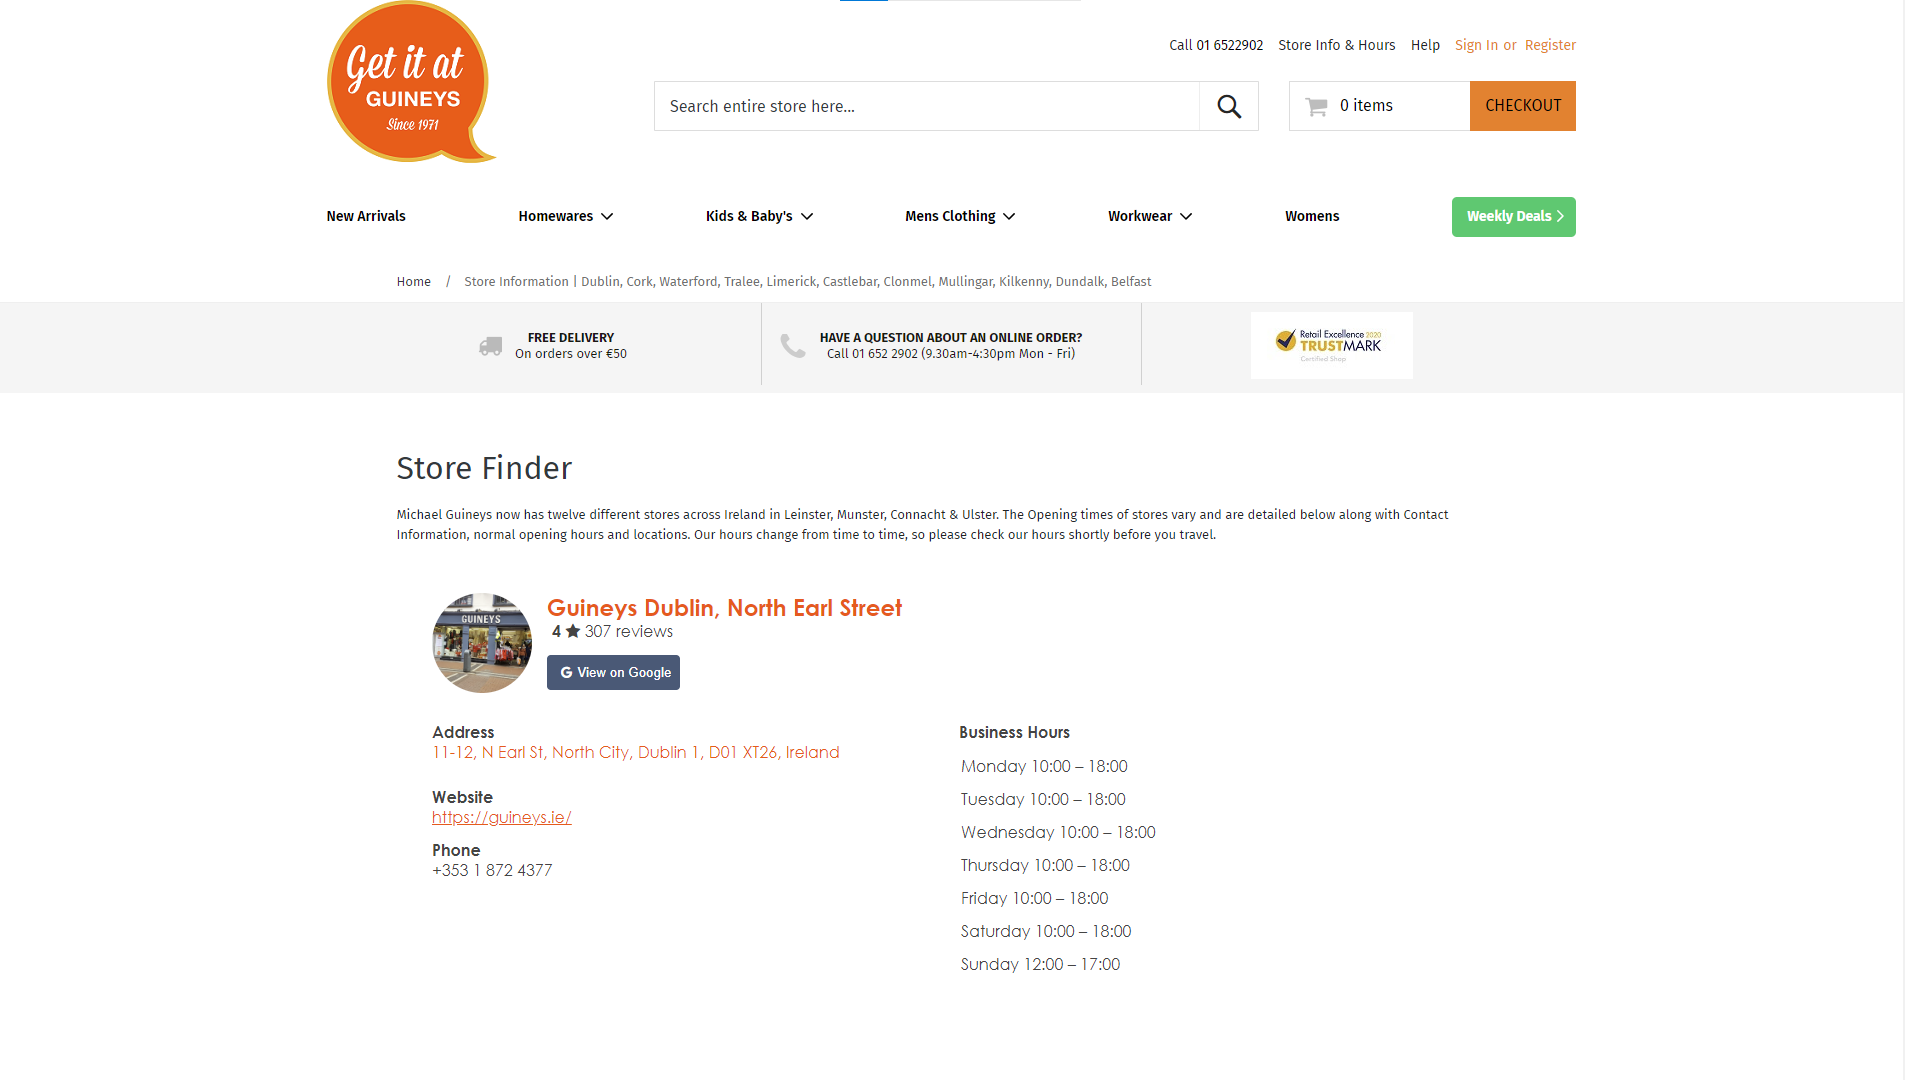Screen dimensions: 1905x1080
Task: Click the Get it at Guineys logo
Action: [411, 82]
